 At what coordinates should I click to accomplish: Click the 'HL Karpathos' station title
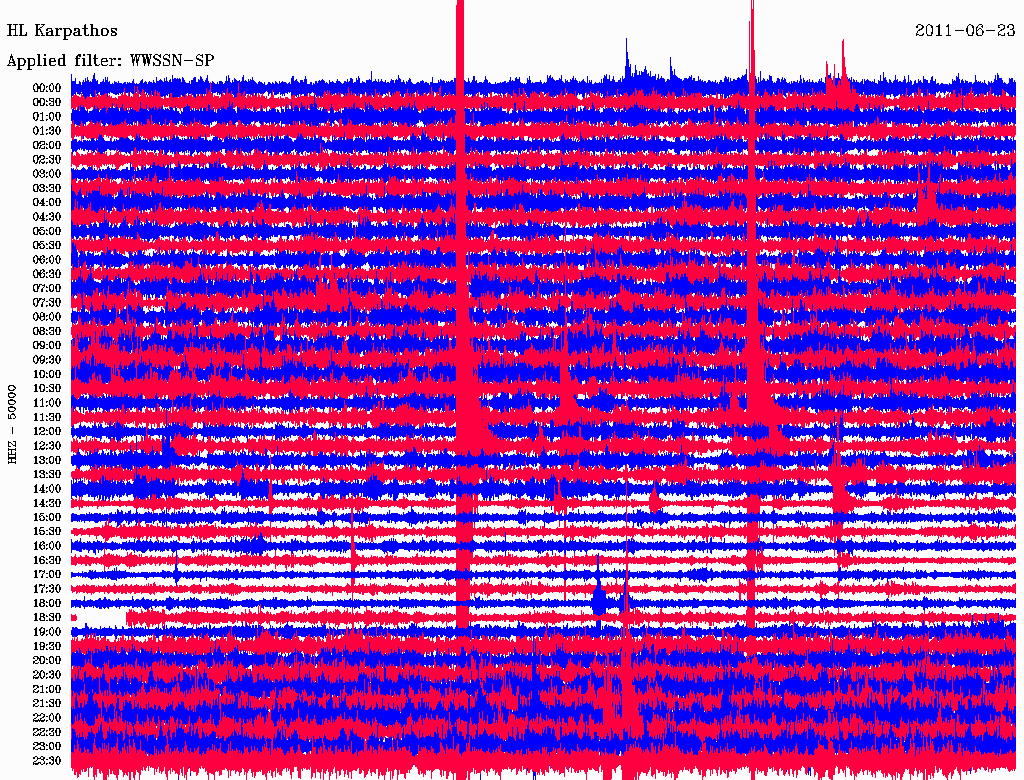pyautogui.click(x=62, y=31)
